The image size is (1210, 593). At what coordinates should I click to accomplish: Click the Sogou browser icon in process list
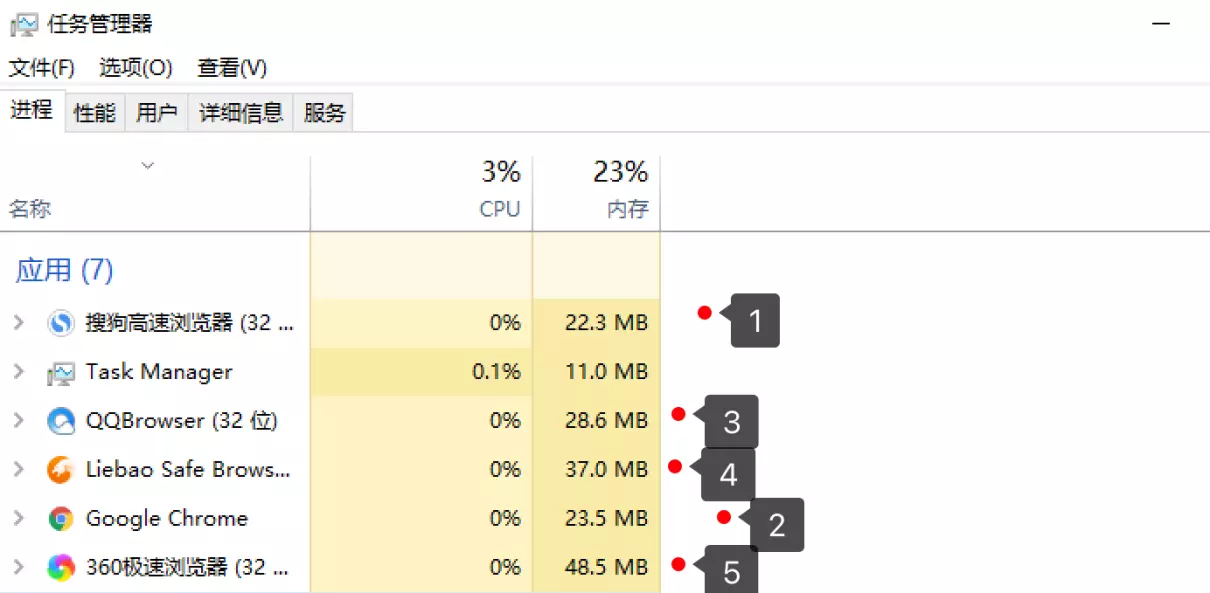pyautogui.click(x=61, y=323)
